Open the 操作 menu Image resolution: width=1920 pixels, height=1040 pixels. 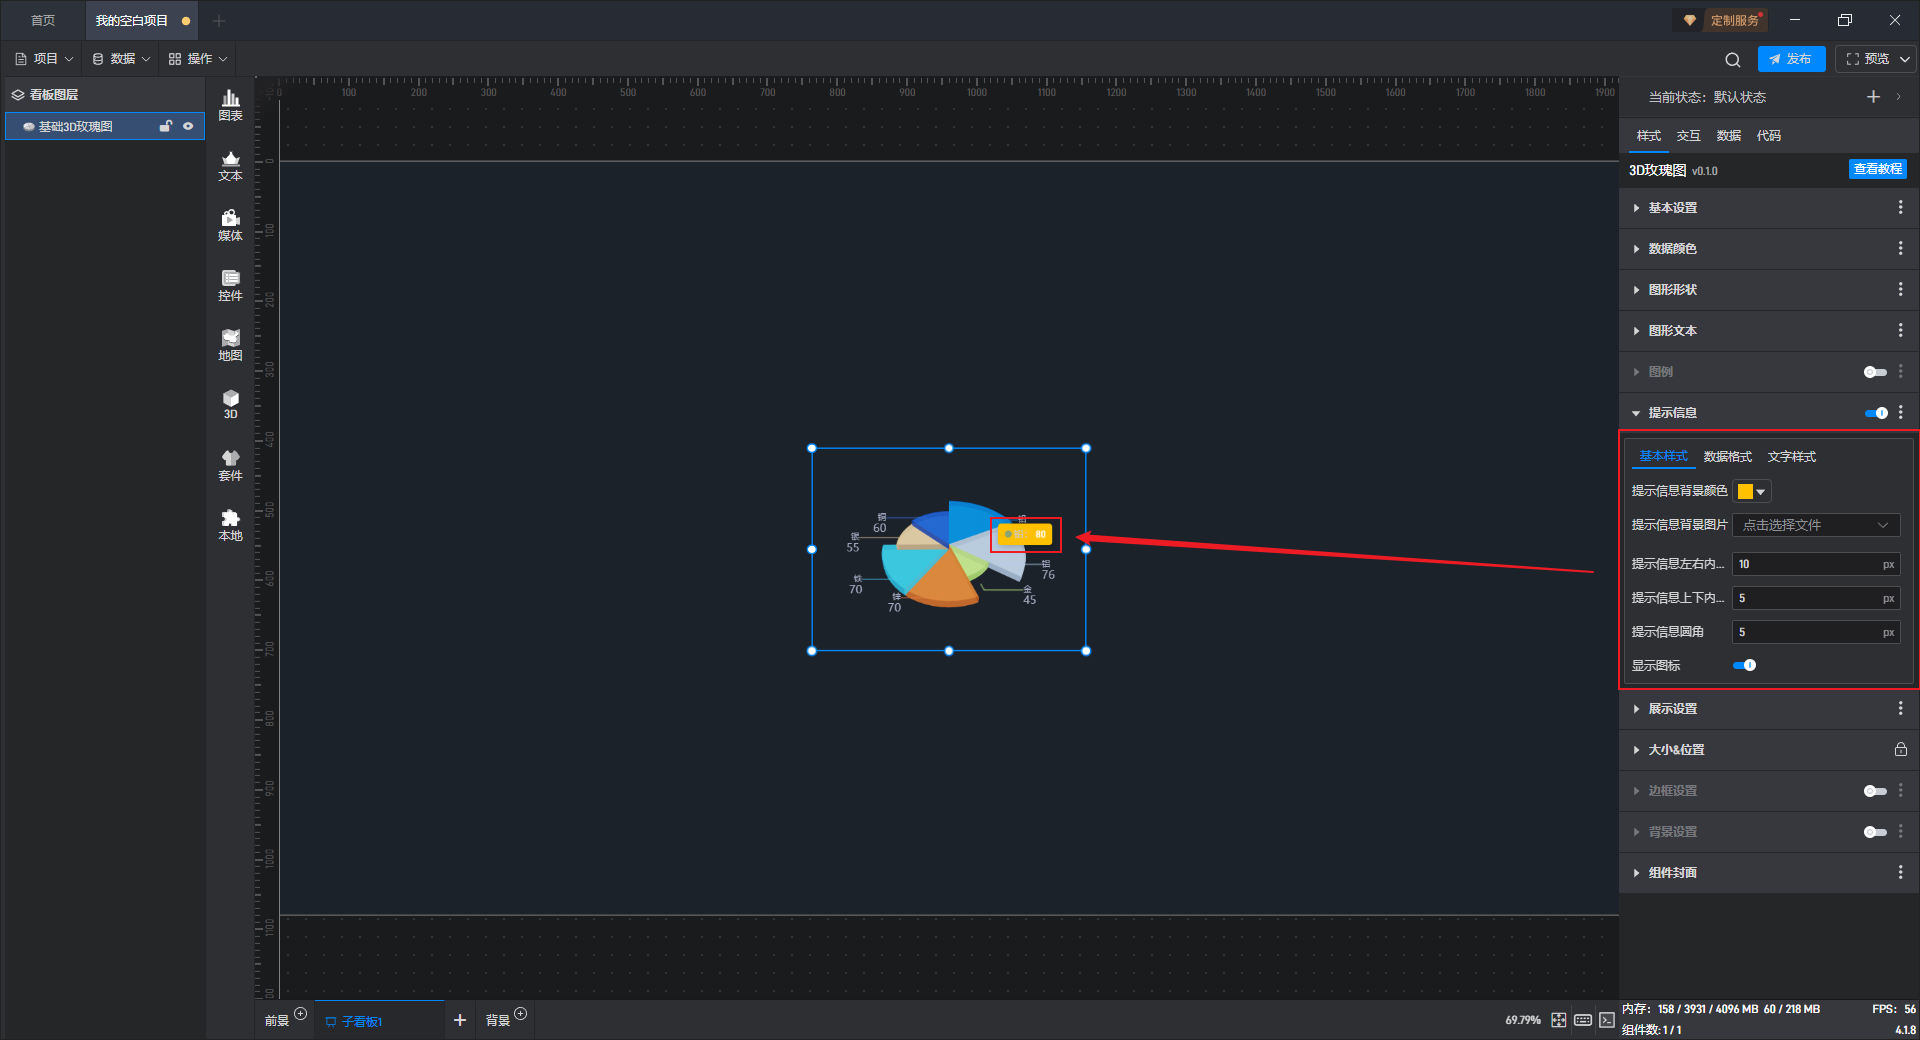198,59
